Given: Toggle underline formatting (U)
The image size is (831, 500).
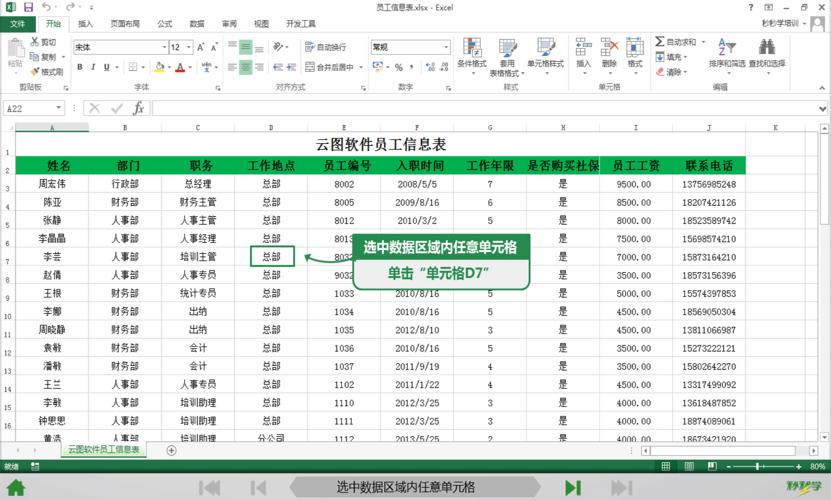Looking at the screenshot, I should tap(107, 67).
